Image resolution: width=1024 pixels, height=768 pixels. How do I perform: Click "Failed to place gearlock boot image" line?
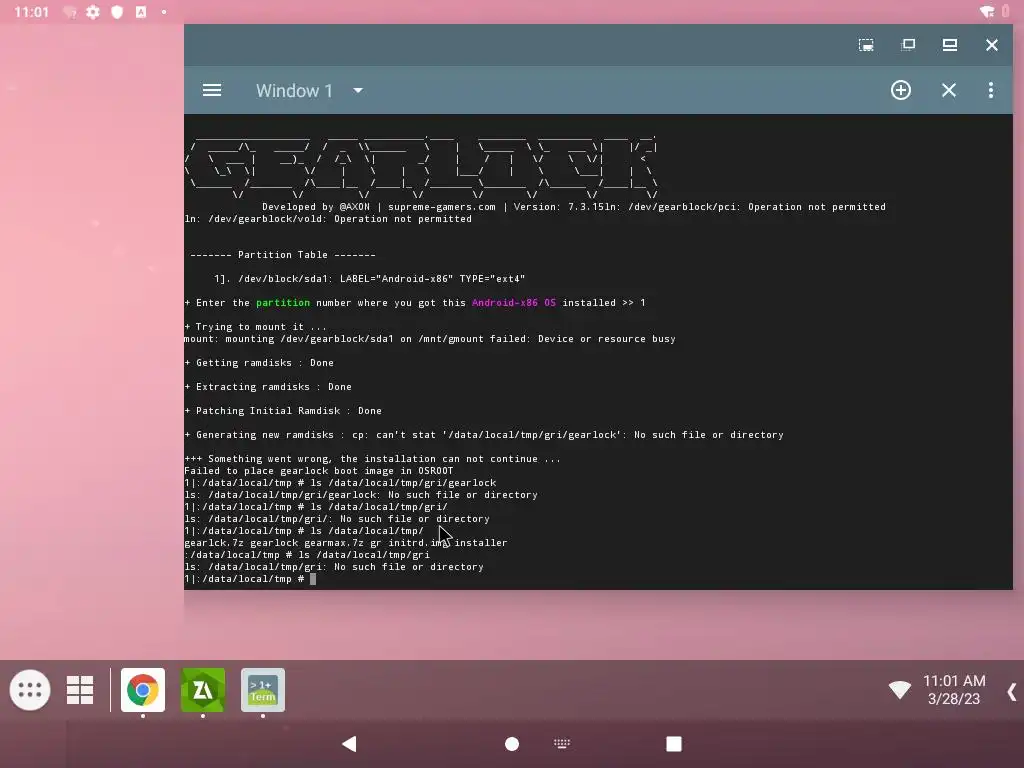coord(319,471)
